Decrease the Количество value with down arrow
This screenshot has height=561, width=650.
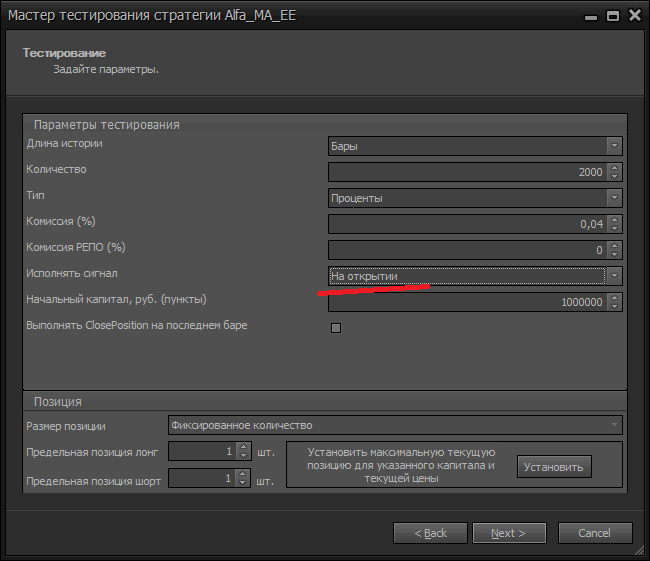coord(614,177)
